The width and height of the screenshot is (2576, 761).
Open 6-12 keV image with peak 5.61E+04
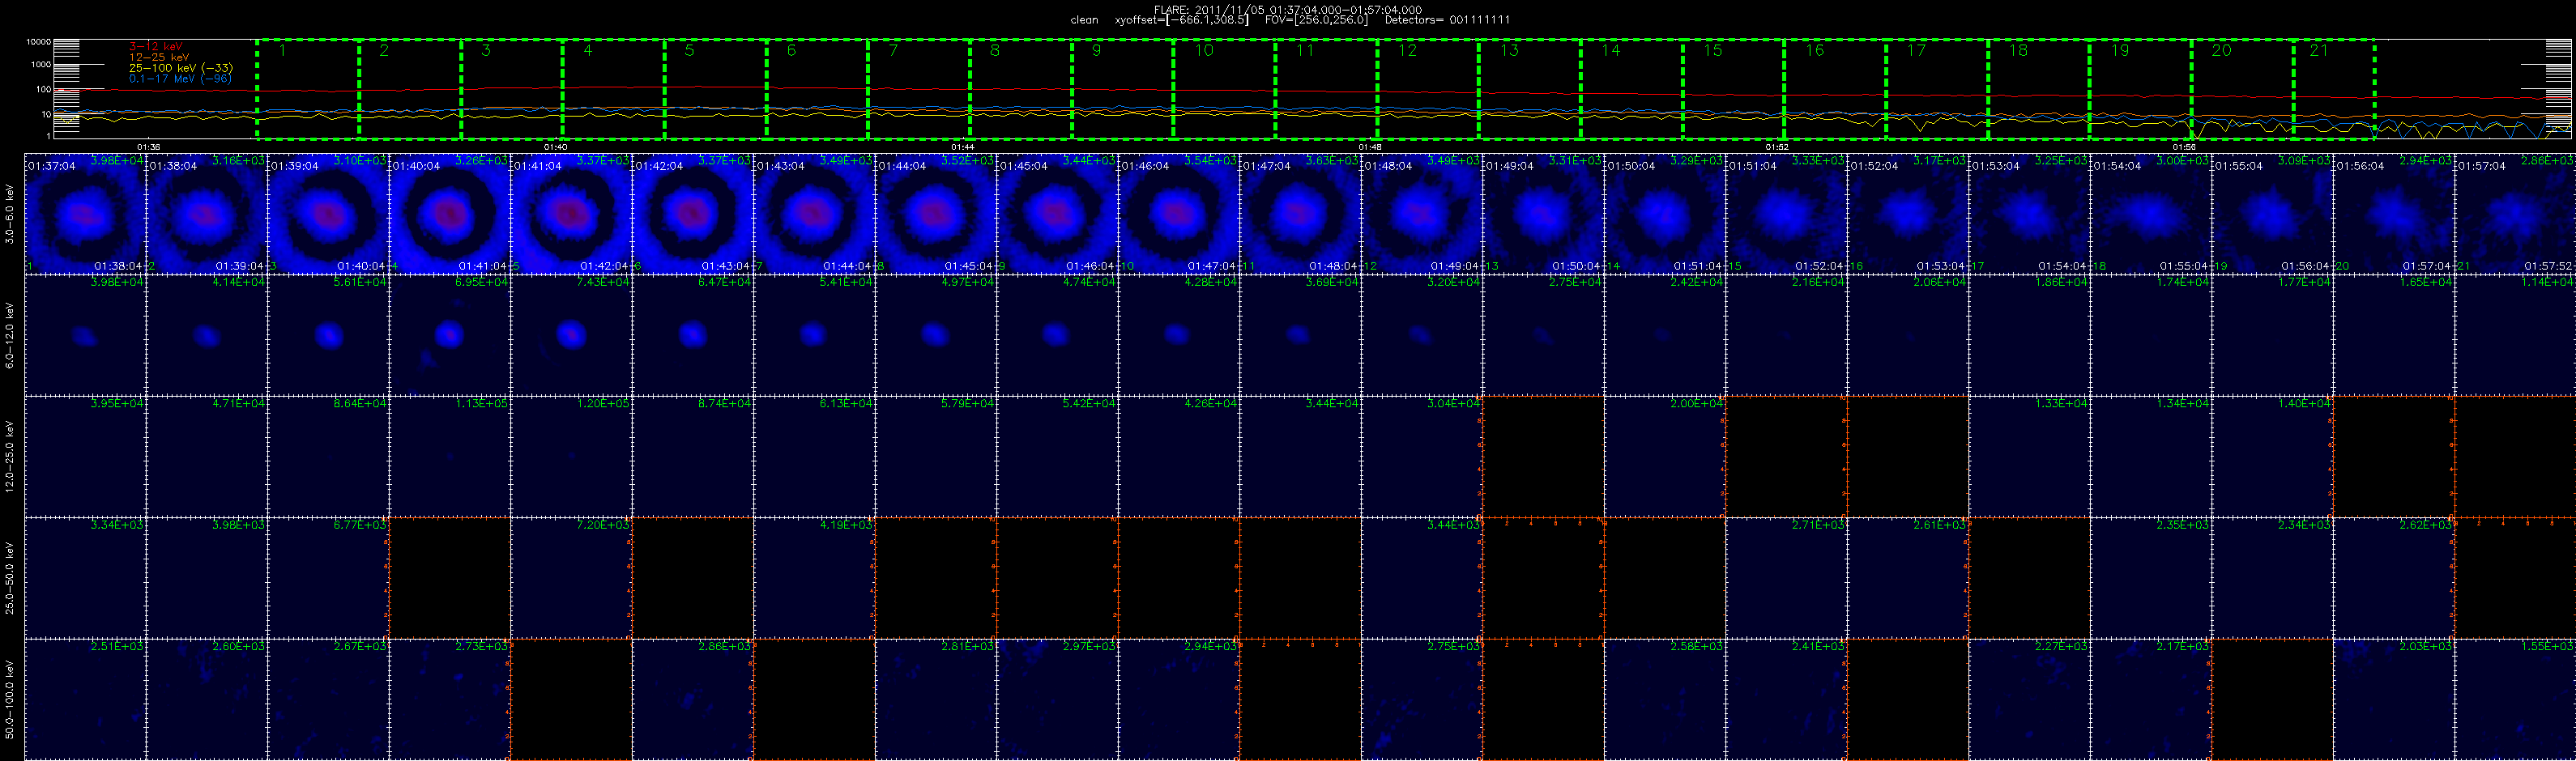pos(328,335)
